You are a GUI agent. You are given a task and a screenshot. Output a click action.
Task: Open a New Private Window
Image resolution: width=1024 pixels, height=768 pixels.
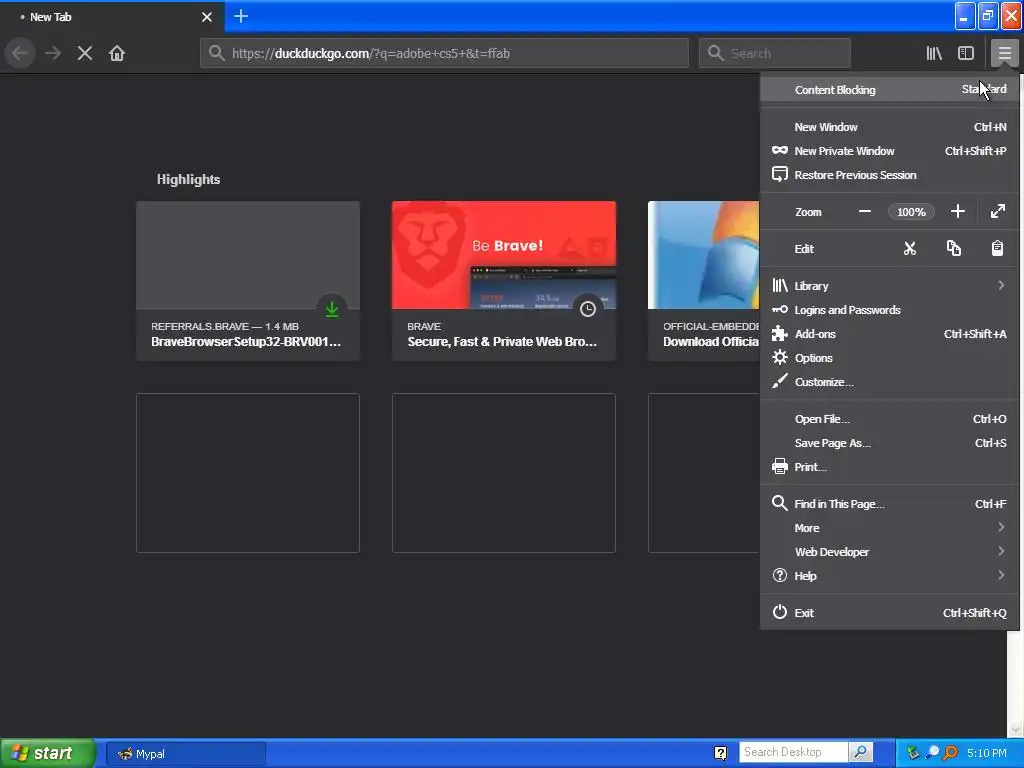pos(889,151)
